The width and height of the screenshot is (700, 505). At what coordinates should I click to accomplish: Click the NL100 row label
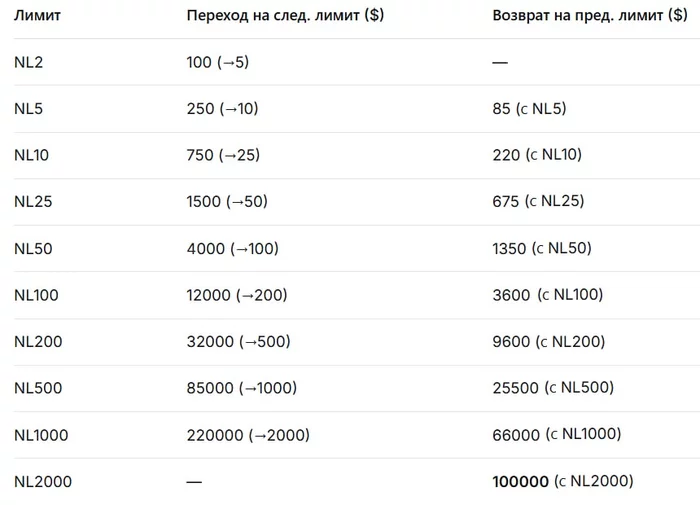(36, 295)
